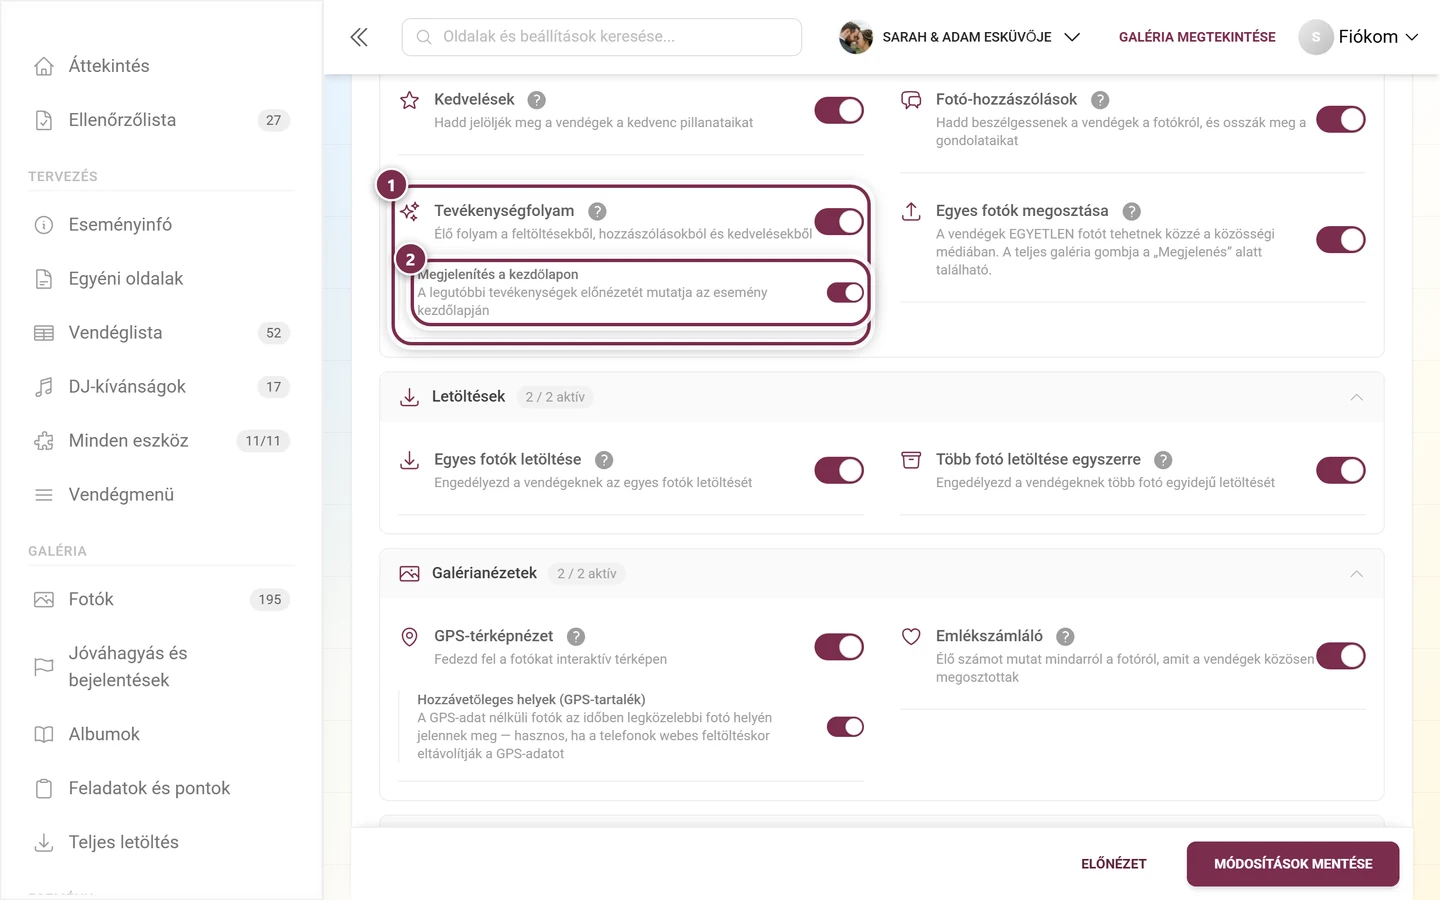
Task: Click the share icon of Egyes fotók megosztása
Action: [x=911, y=211]
